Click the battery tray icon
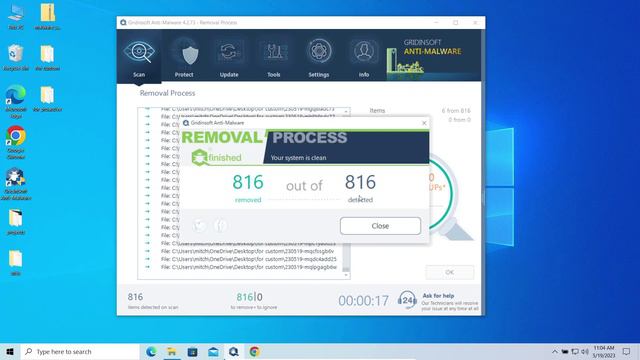 [564, 351]
